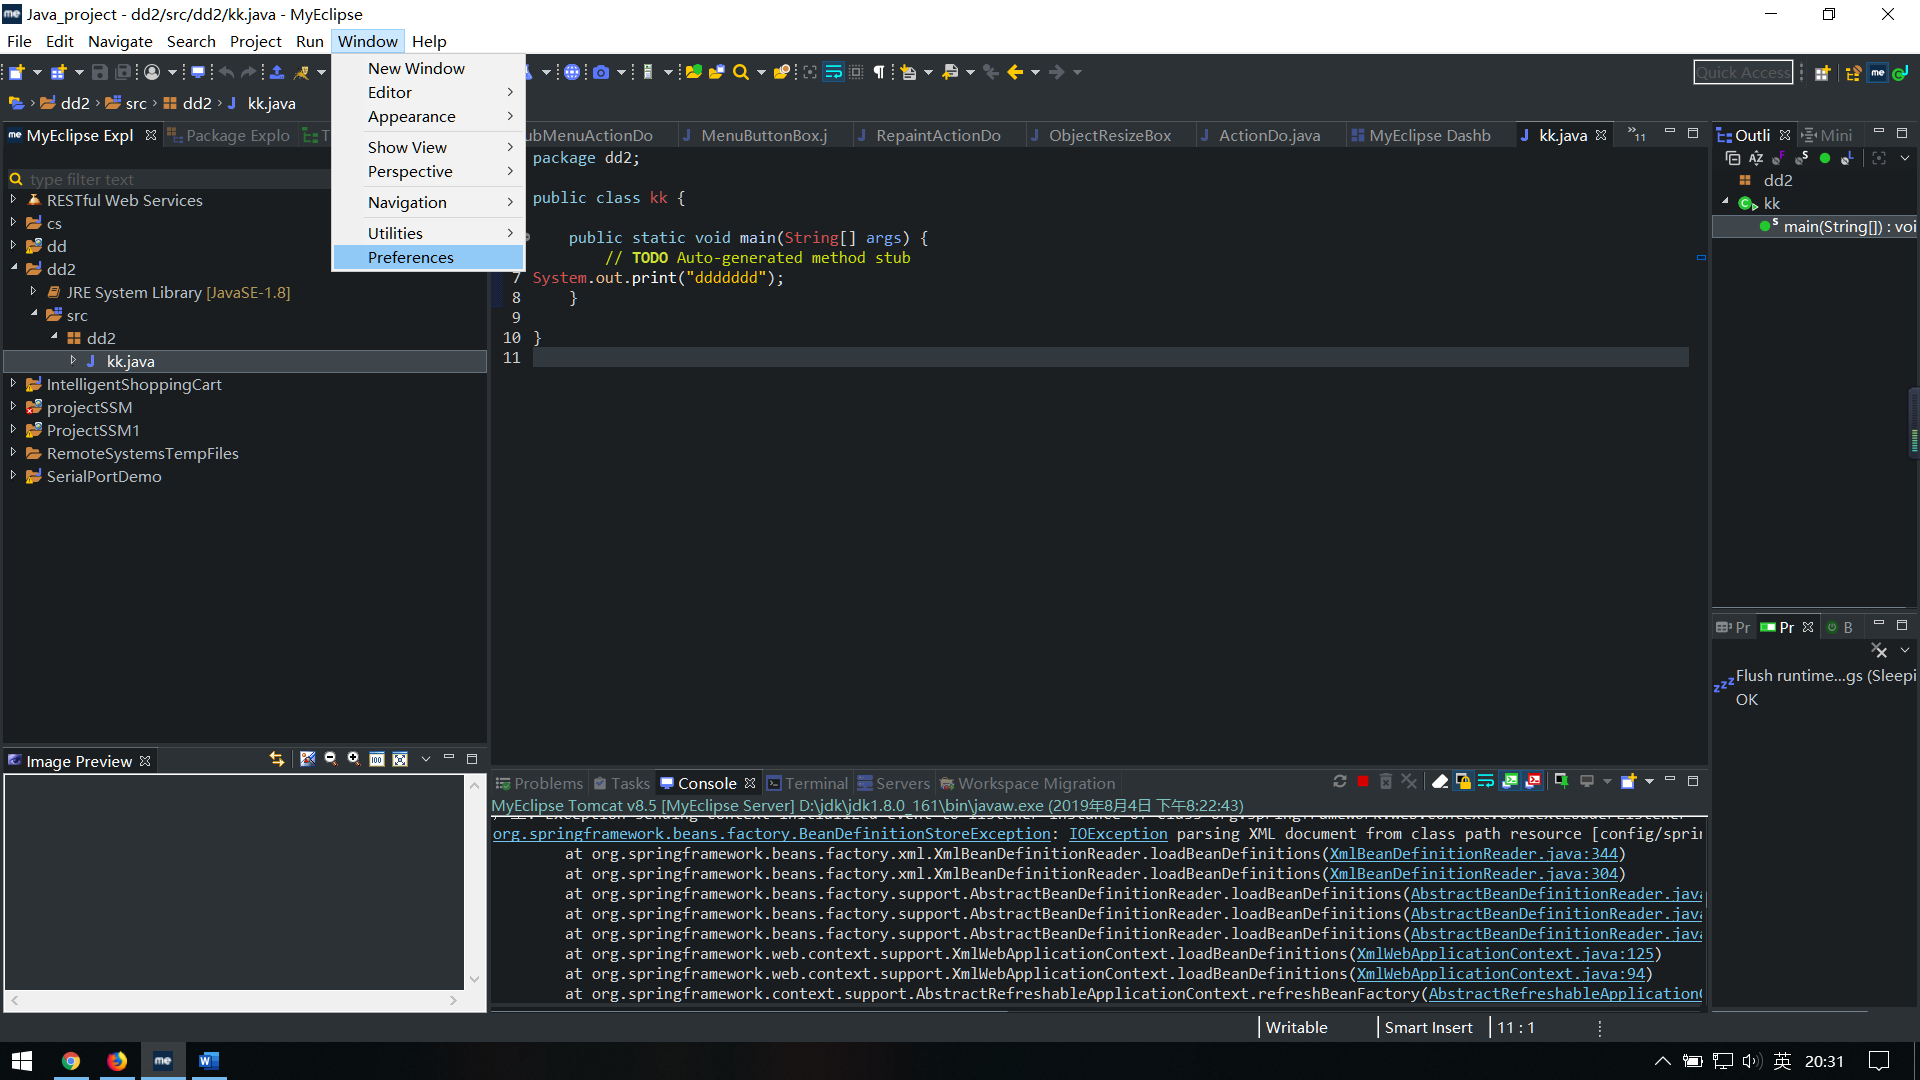This screenshot has height=1080, width=1920.
Task: Click the camera snapshot toolbar icon
Action: [601, 72]
